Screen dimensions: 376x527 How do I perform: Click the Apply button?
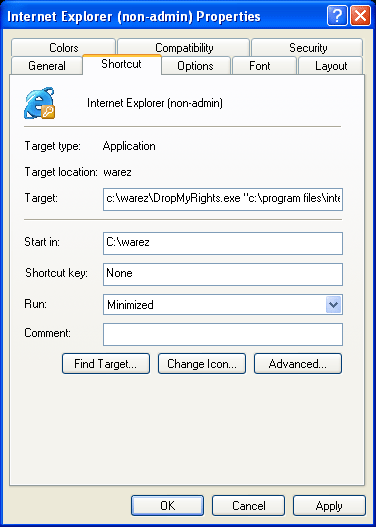[329, 505]
